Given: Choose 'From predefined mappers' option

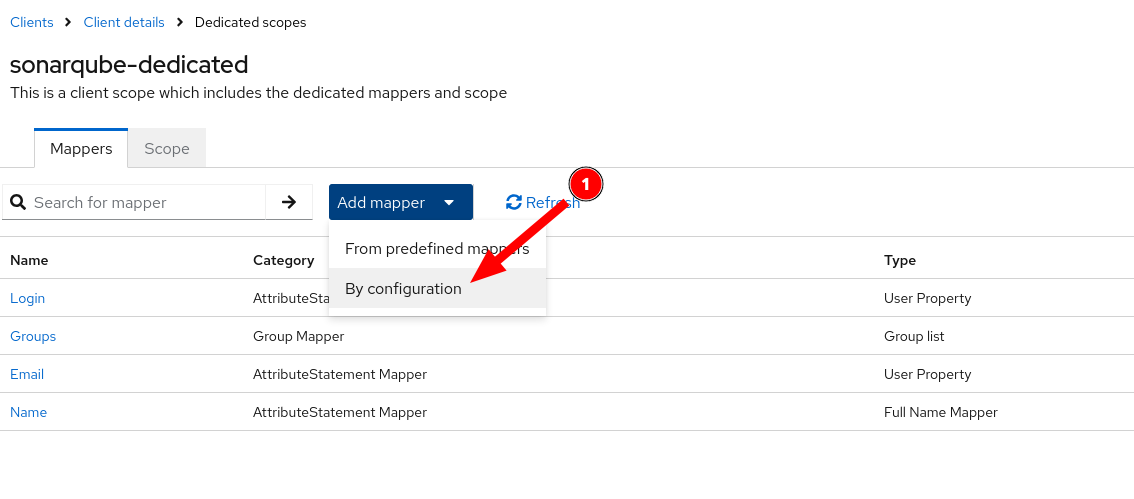Looking at the screenshot, I should (x=437, y=249).
